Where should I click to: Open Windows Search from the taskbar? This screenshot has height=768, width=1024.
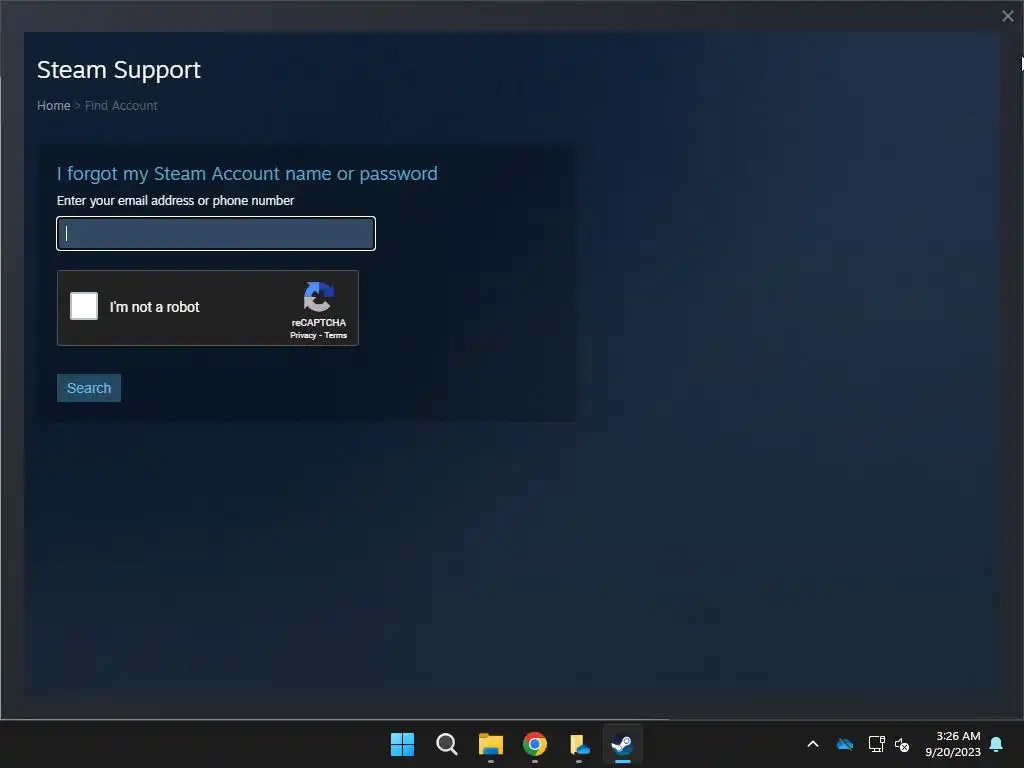point(447,744)
